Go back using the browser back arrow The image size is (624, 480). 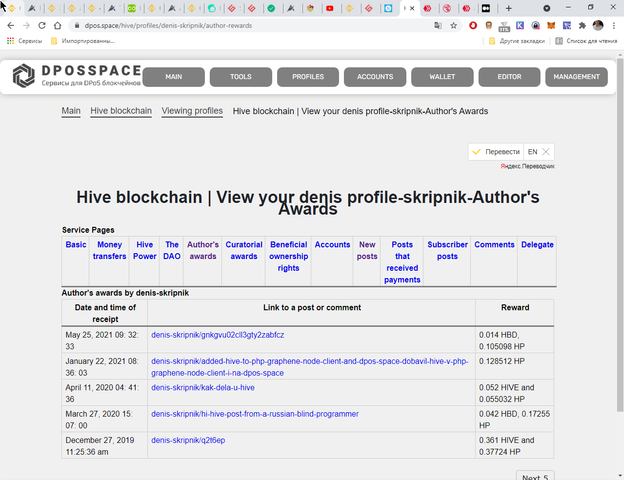(x=10, y=25)
